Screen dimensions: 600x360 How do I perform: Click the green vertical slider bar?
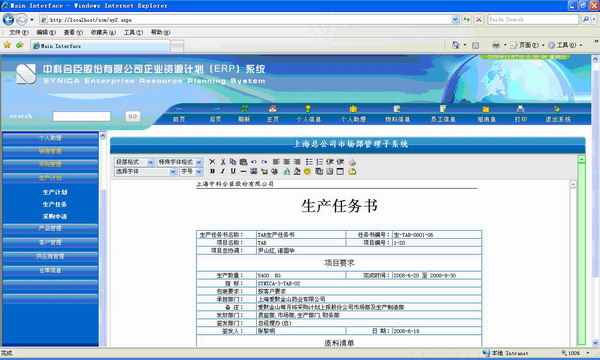pyautogui.click(x=582, y=251)
